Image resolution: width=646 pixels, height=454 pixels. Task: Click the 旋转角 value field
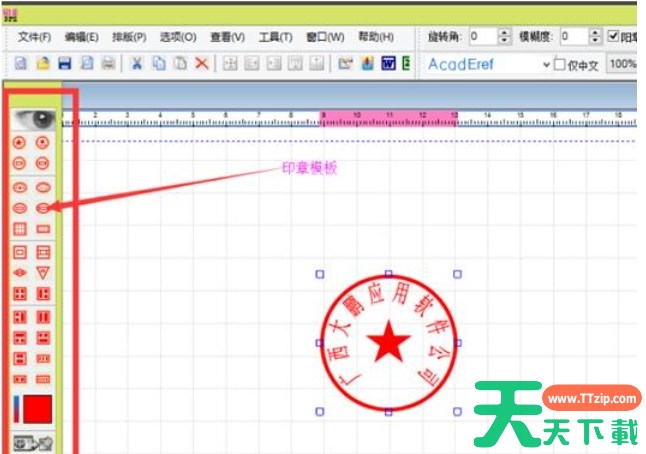pos(484,36)
